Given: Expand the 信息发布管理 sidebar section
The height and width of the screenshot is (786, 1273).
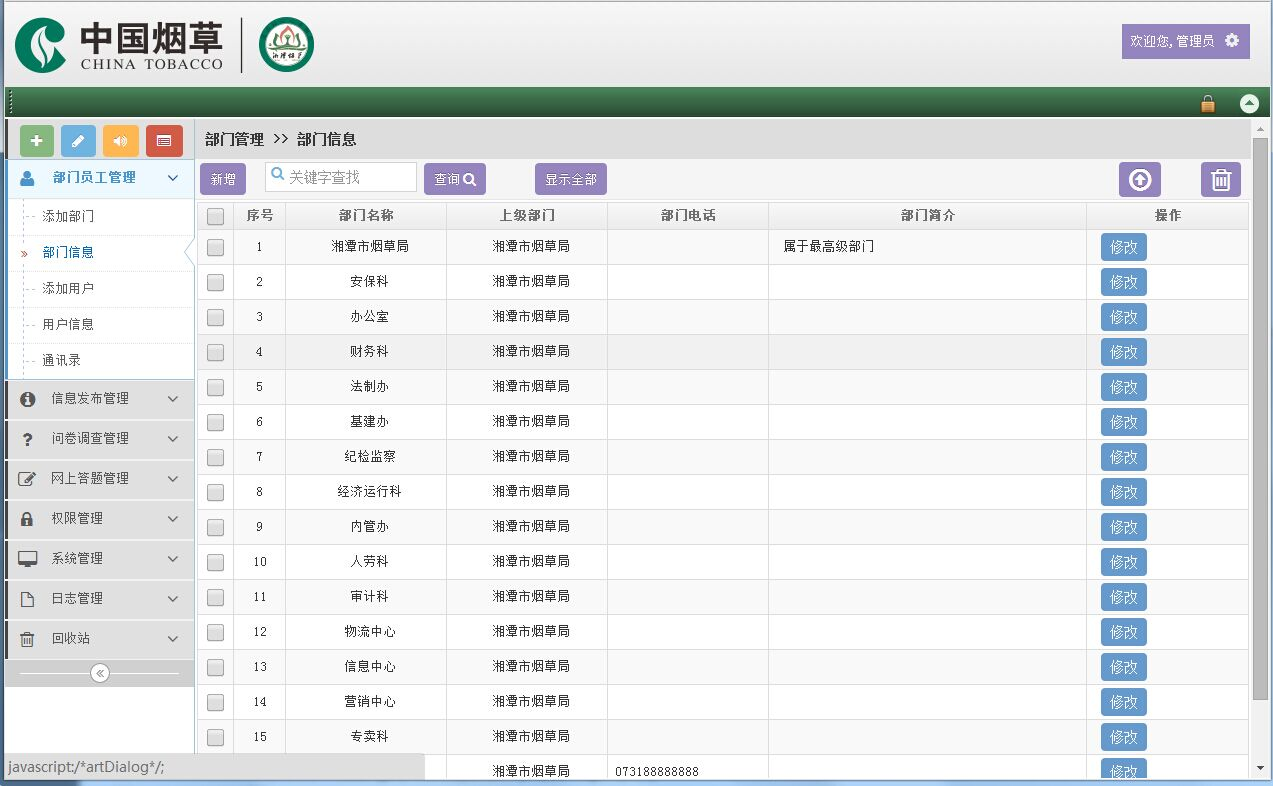Looking at the screenshot, I should [98, 398].
